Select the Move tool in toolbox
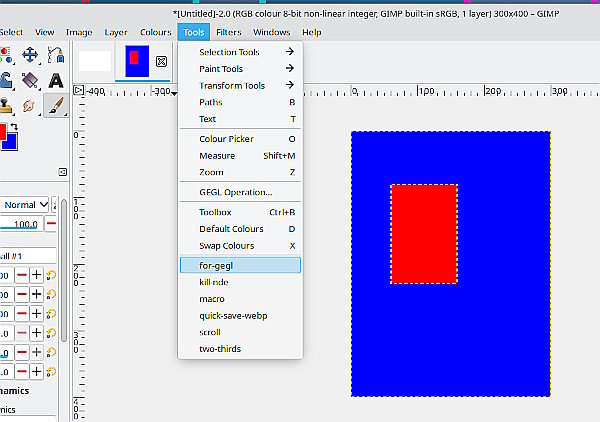600x422 pixels. pyautogui.click(x=30, y=55)
